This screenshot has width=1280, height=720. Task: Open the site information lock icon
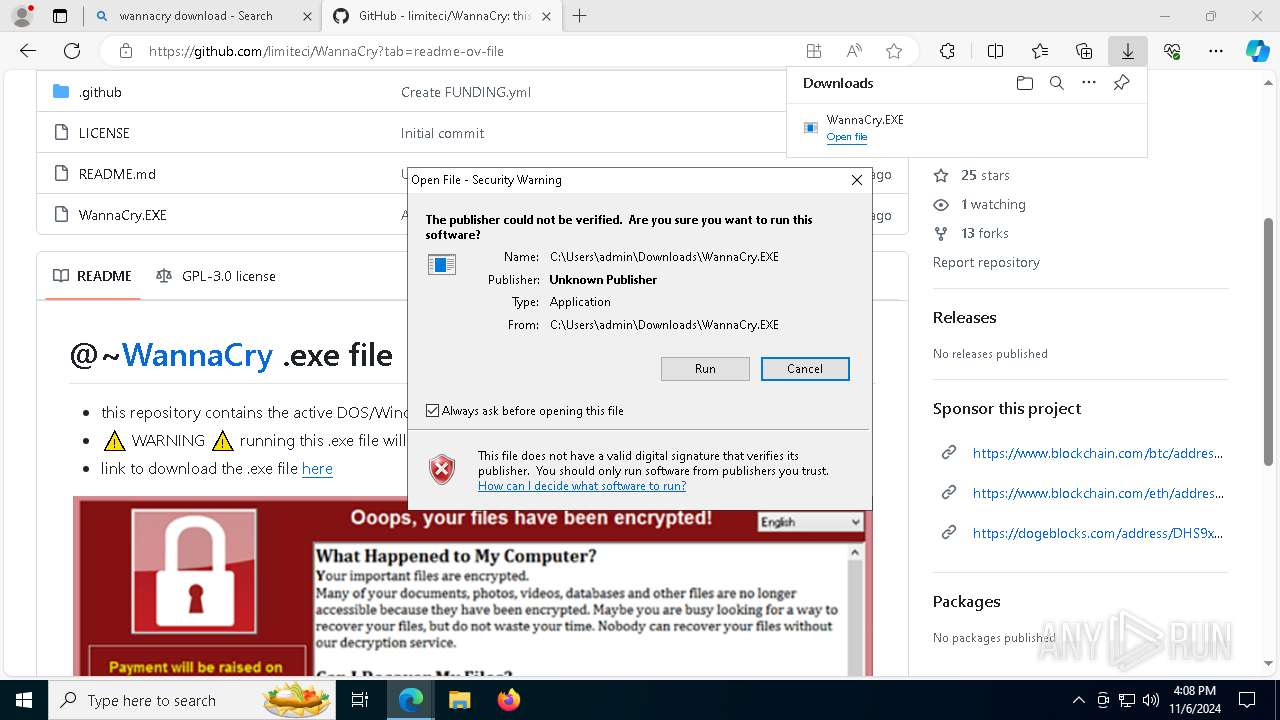point(125,51)
